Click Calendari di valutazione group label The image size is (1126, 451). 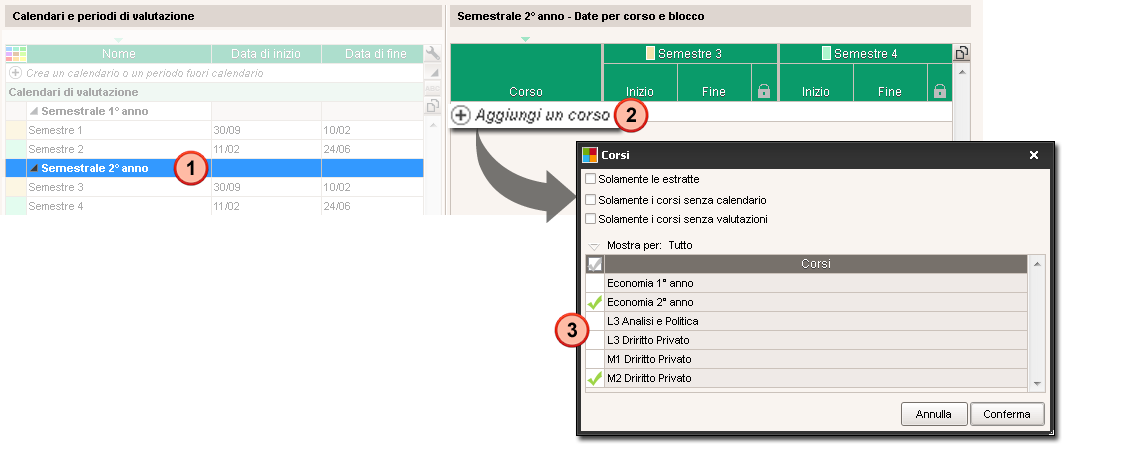coord(73,92)
